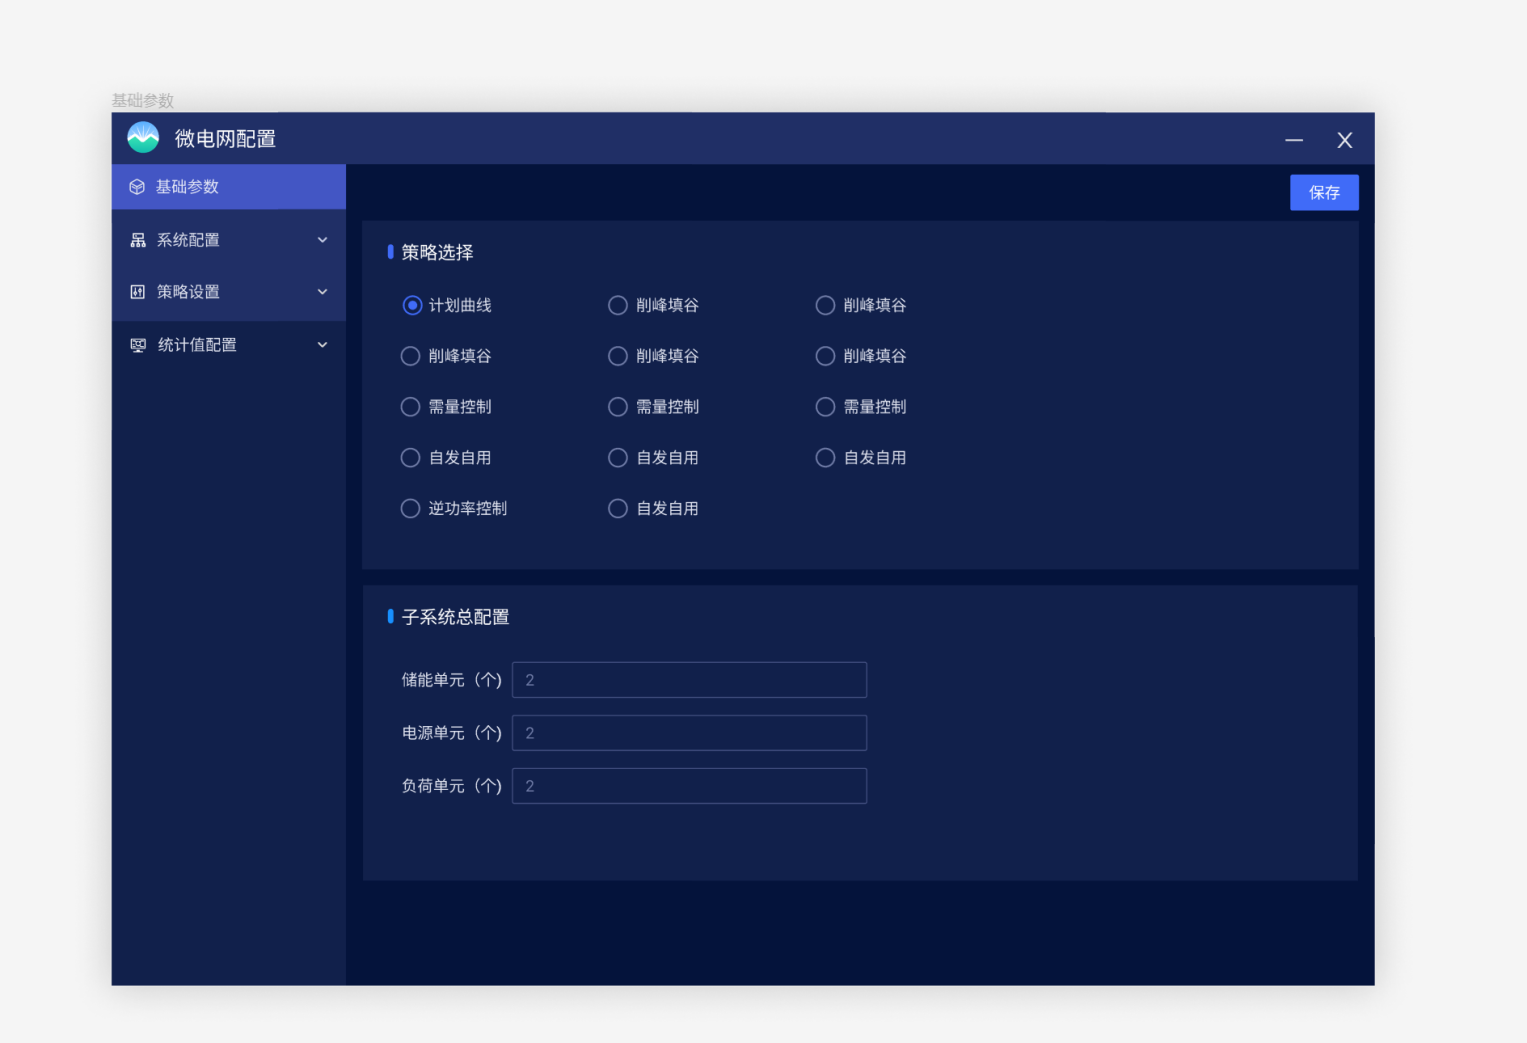The image size is (1527, 1043).
Task: Focus the 电源单元 count input field
Action: (689, 733)
